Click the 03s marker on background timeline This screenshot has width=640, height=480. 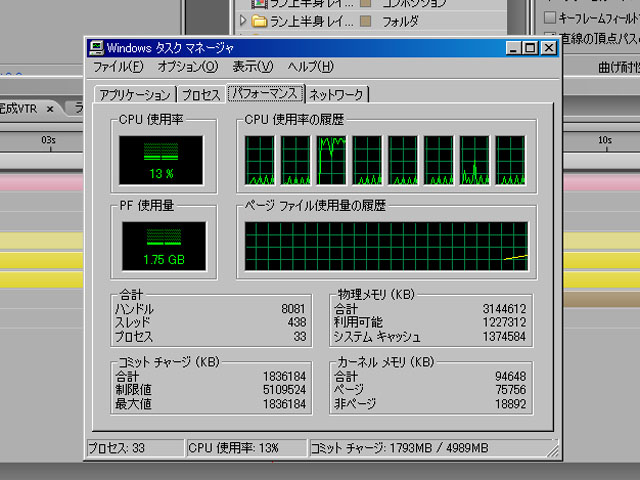49,140
